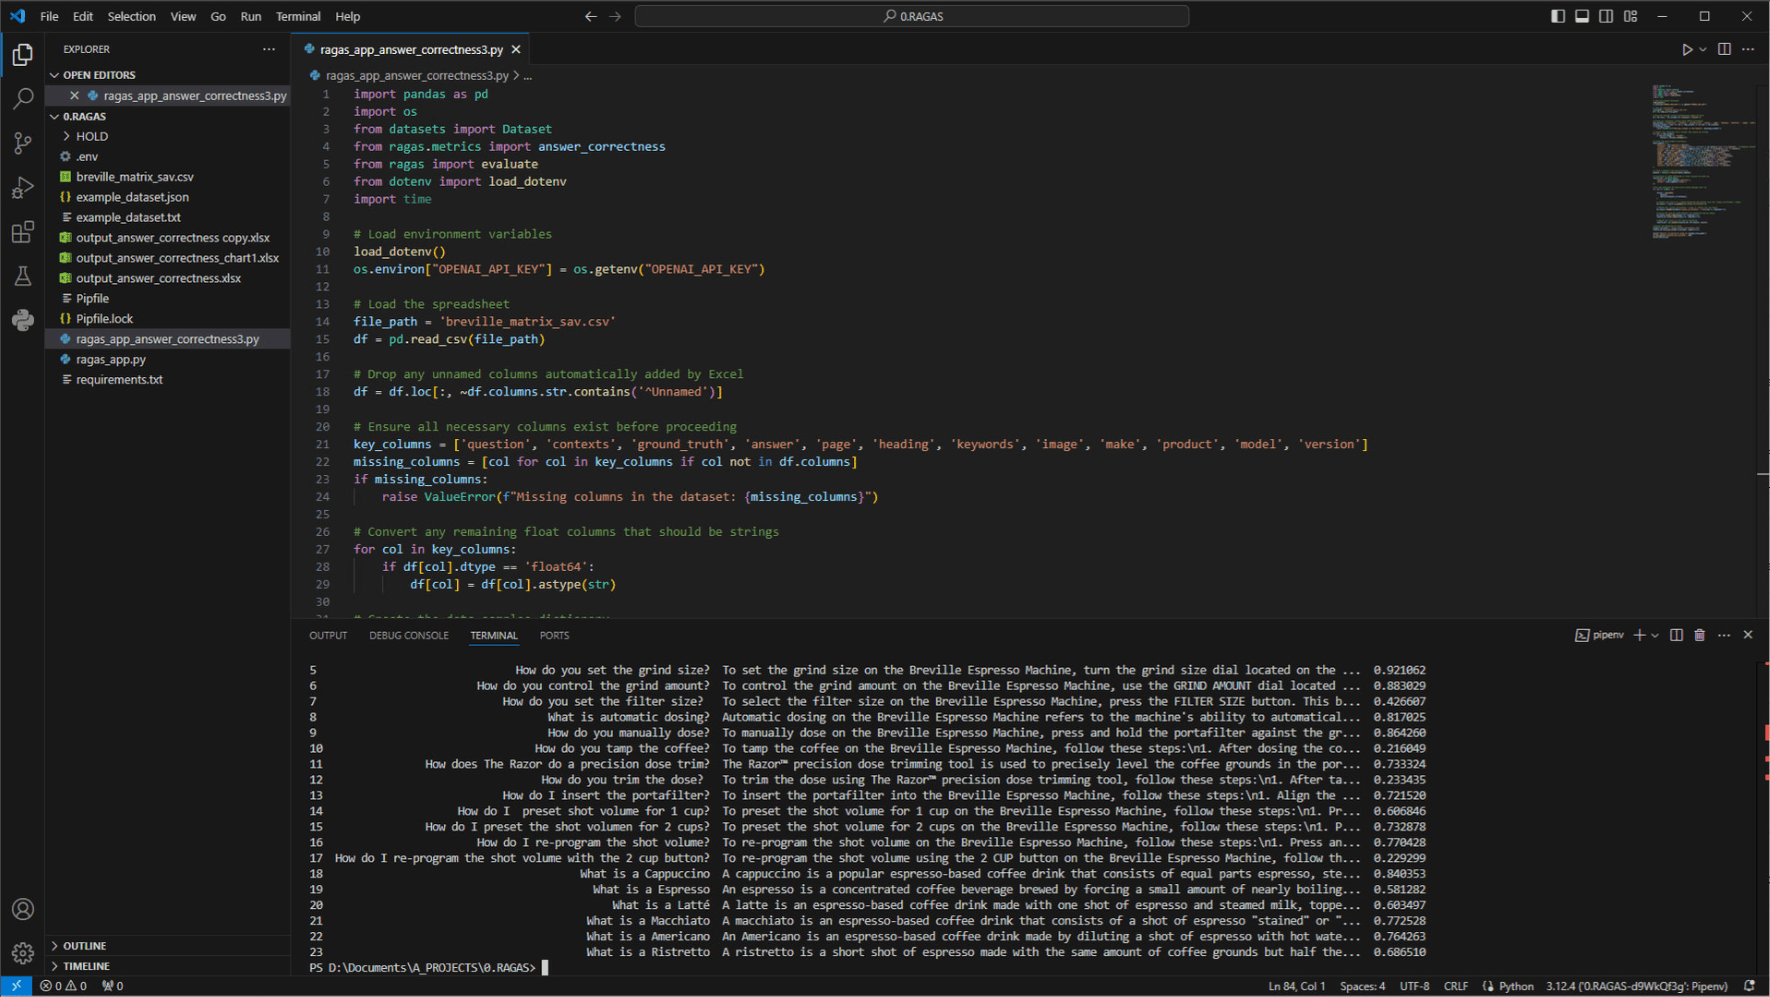Go forward with navigation arrow
Image resolution: width=1770 pixels, height=997 pixels.
click(x=615, y=16)
